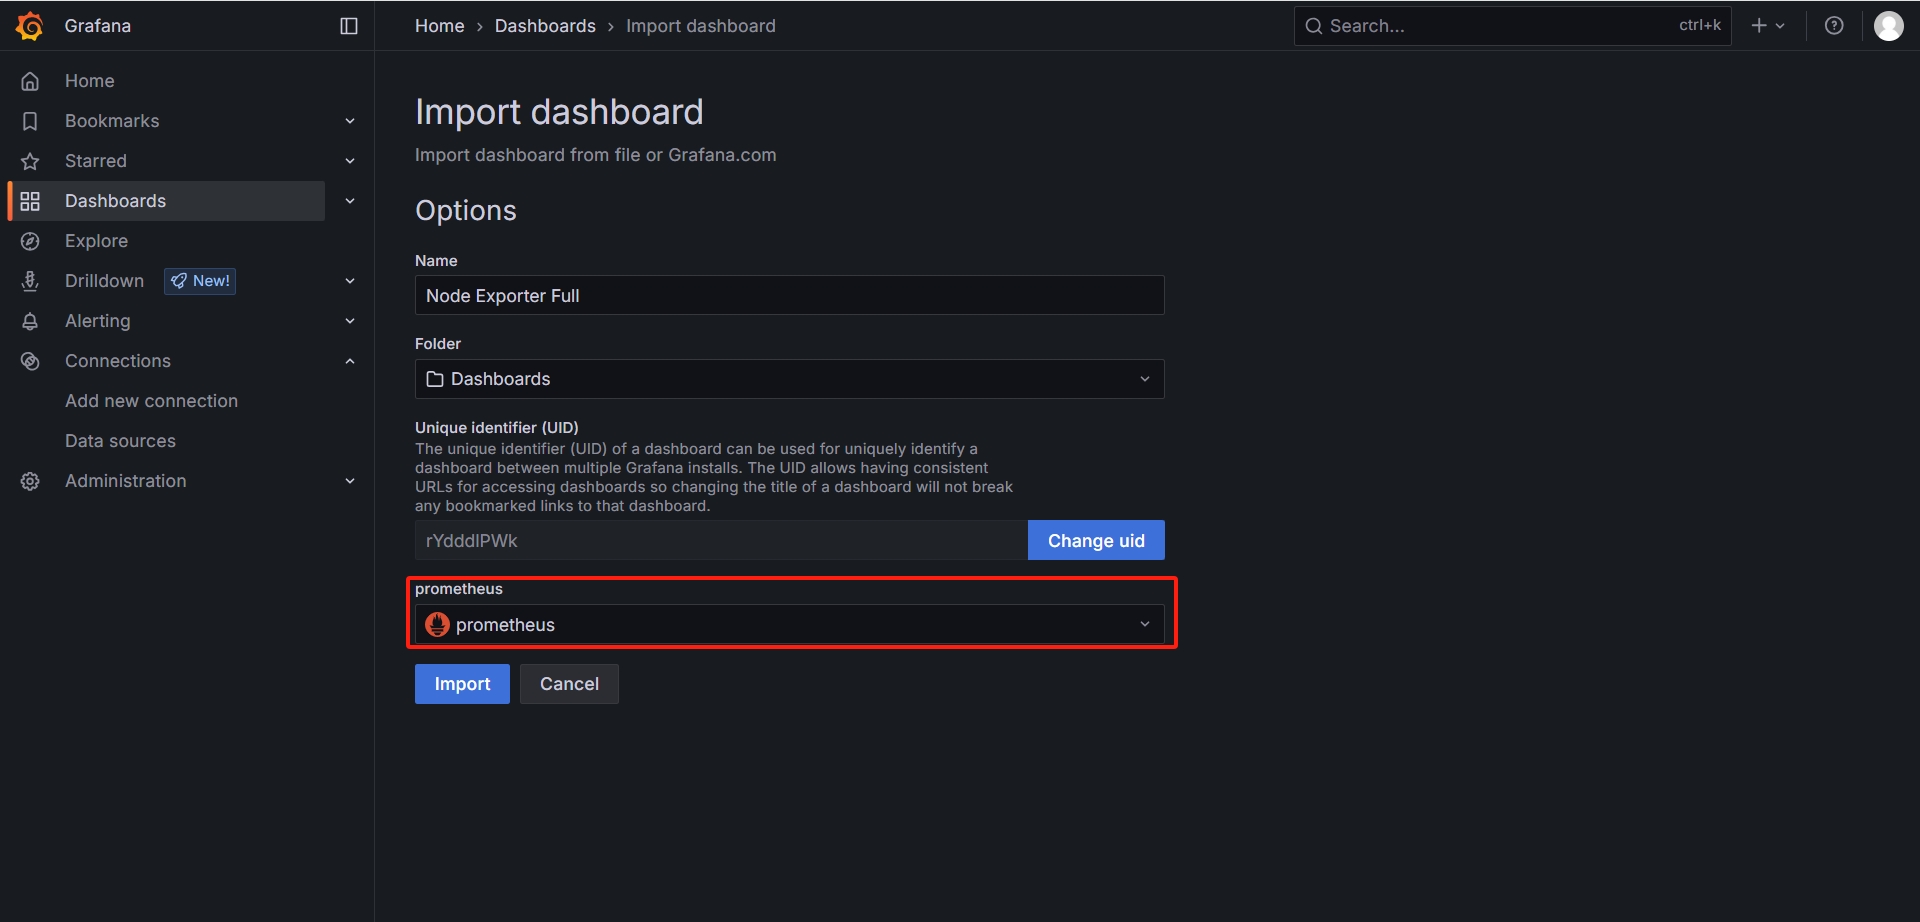
Task: Click the dashboard Name input field
Action: [x=789, y=296]
